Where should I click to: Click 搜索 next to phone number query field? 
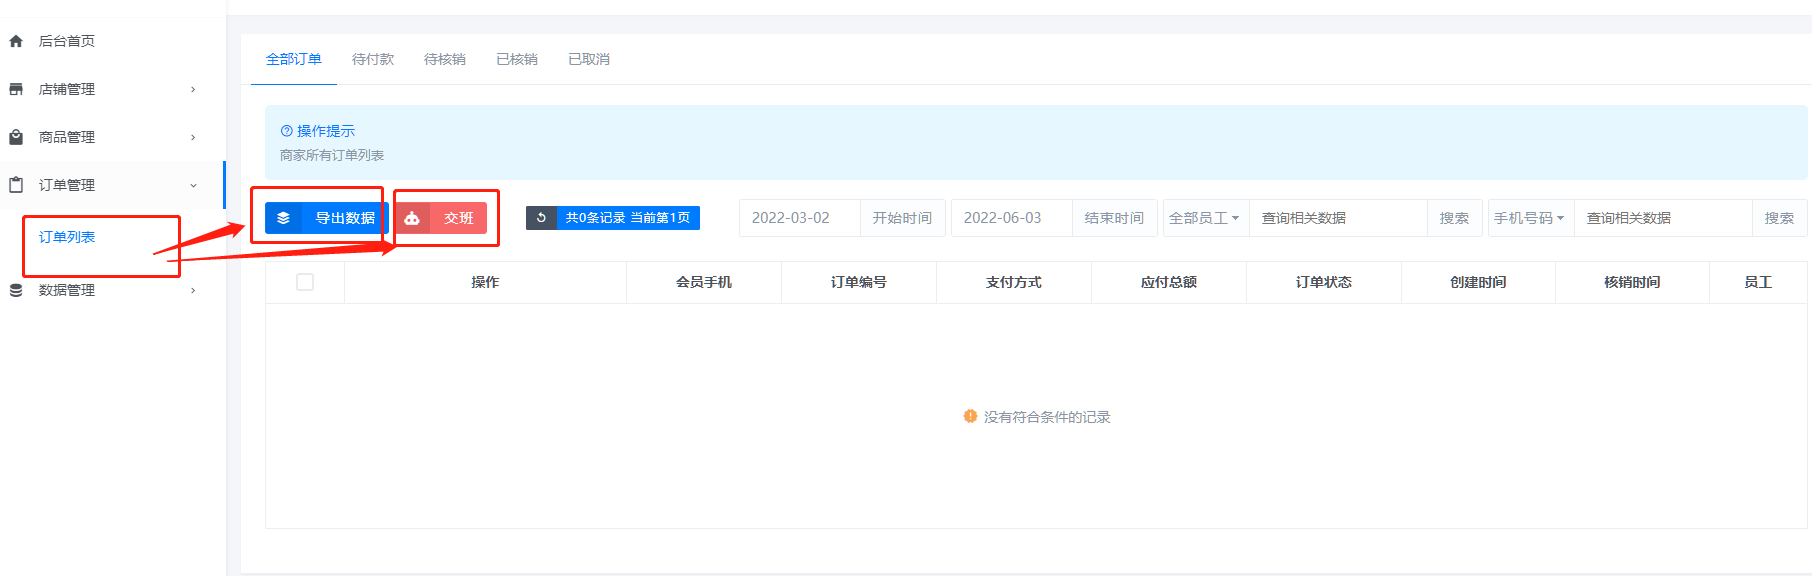1779,218
